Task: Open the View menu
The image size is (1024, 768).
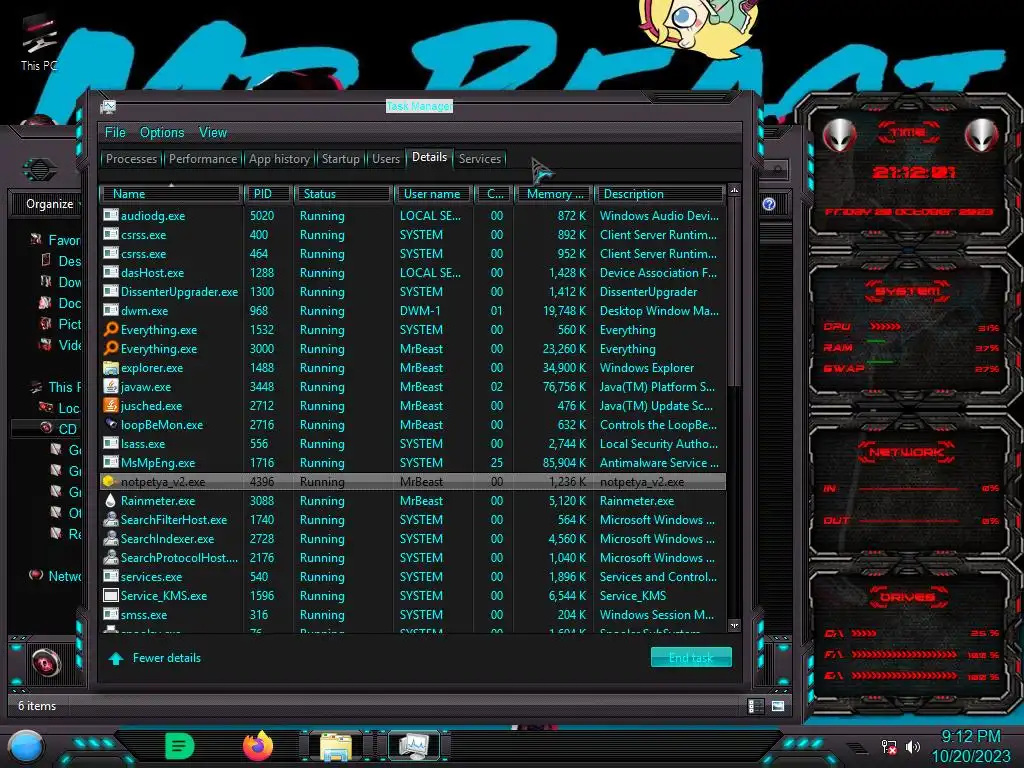Action: point(213,133)
